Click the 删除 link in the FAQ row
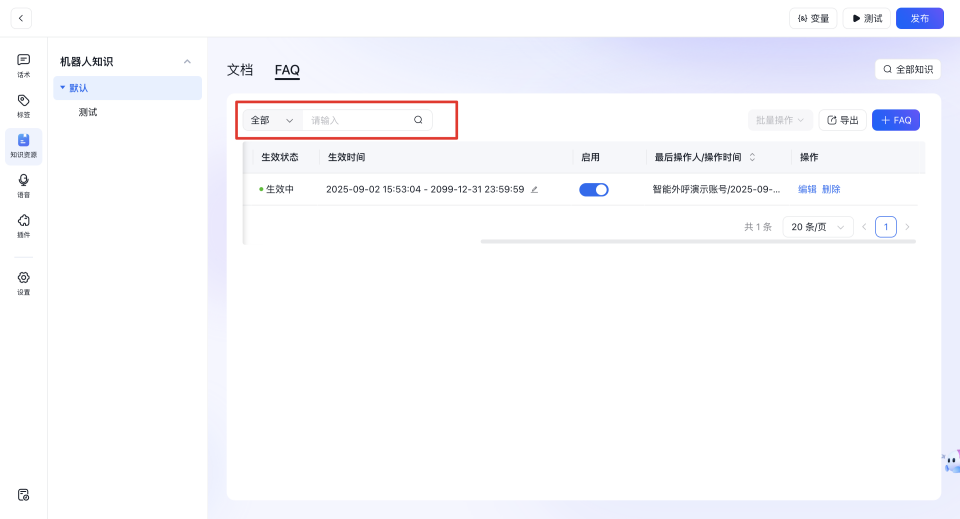The image size is (960, 519). (831, 189)
